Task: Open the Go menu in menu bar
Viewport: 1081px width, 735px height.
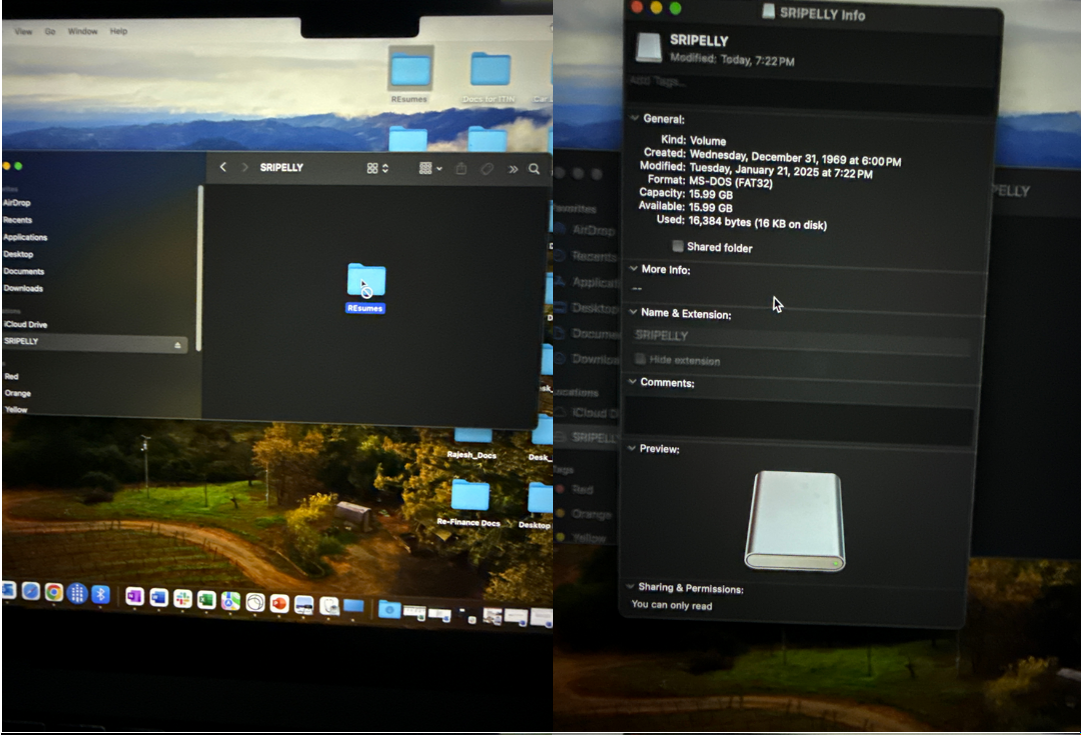Action: [x=50, y=32]
